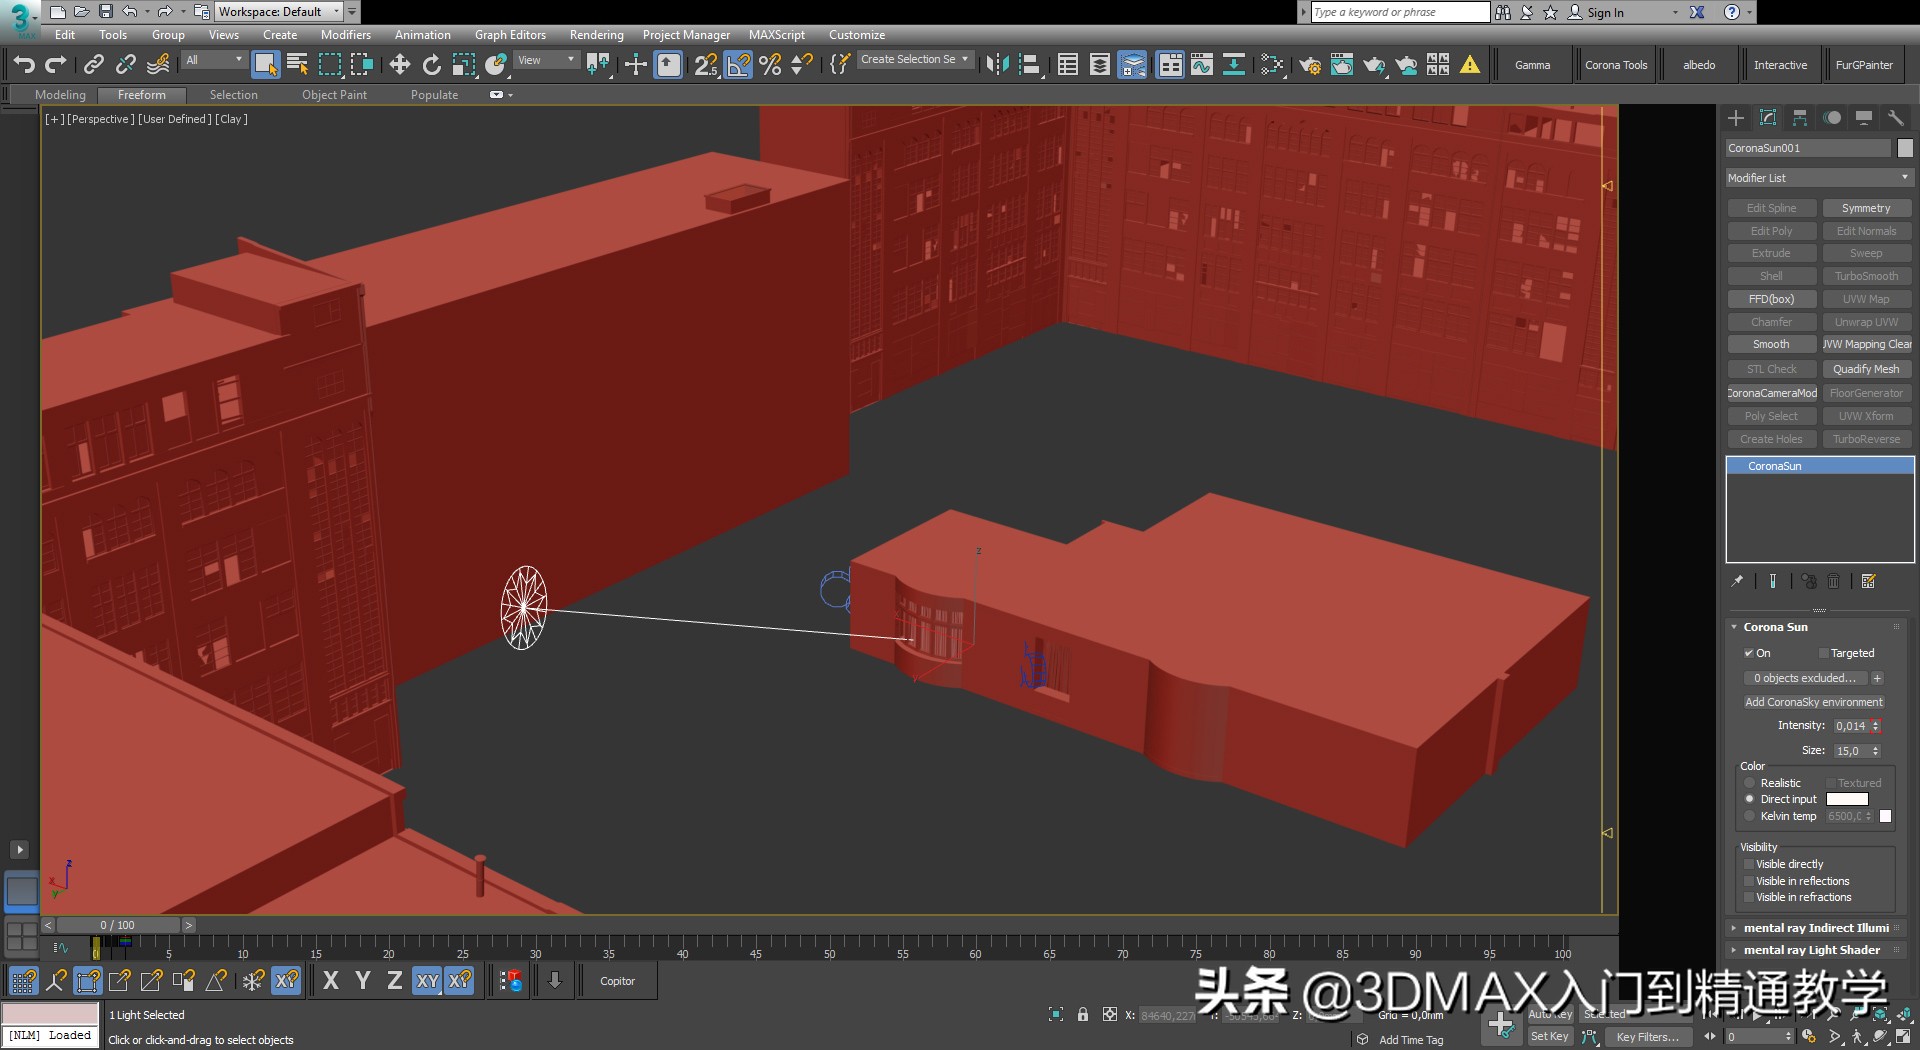Select the Rotate tool

431,63
